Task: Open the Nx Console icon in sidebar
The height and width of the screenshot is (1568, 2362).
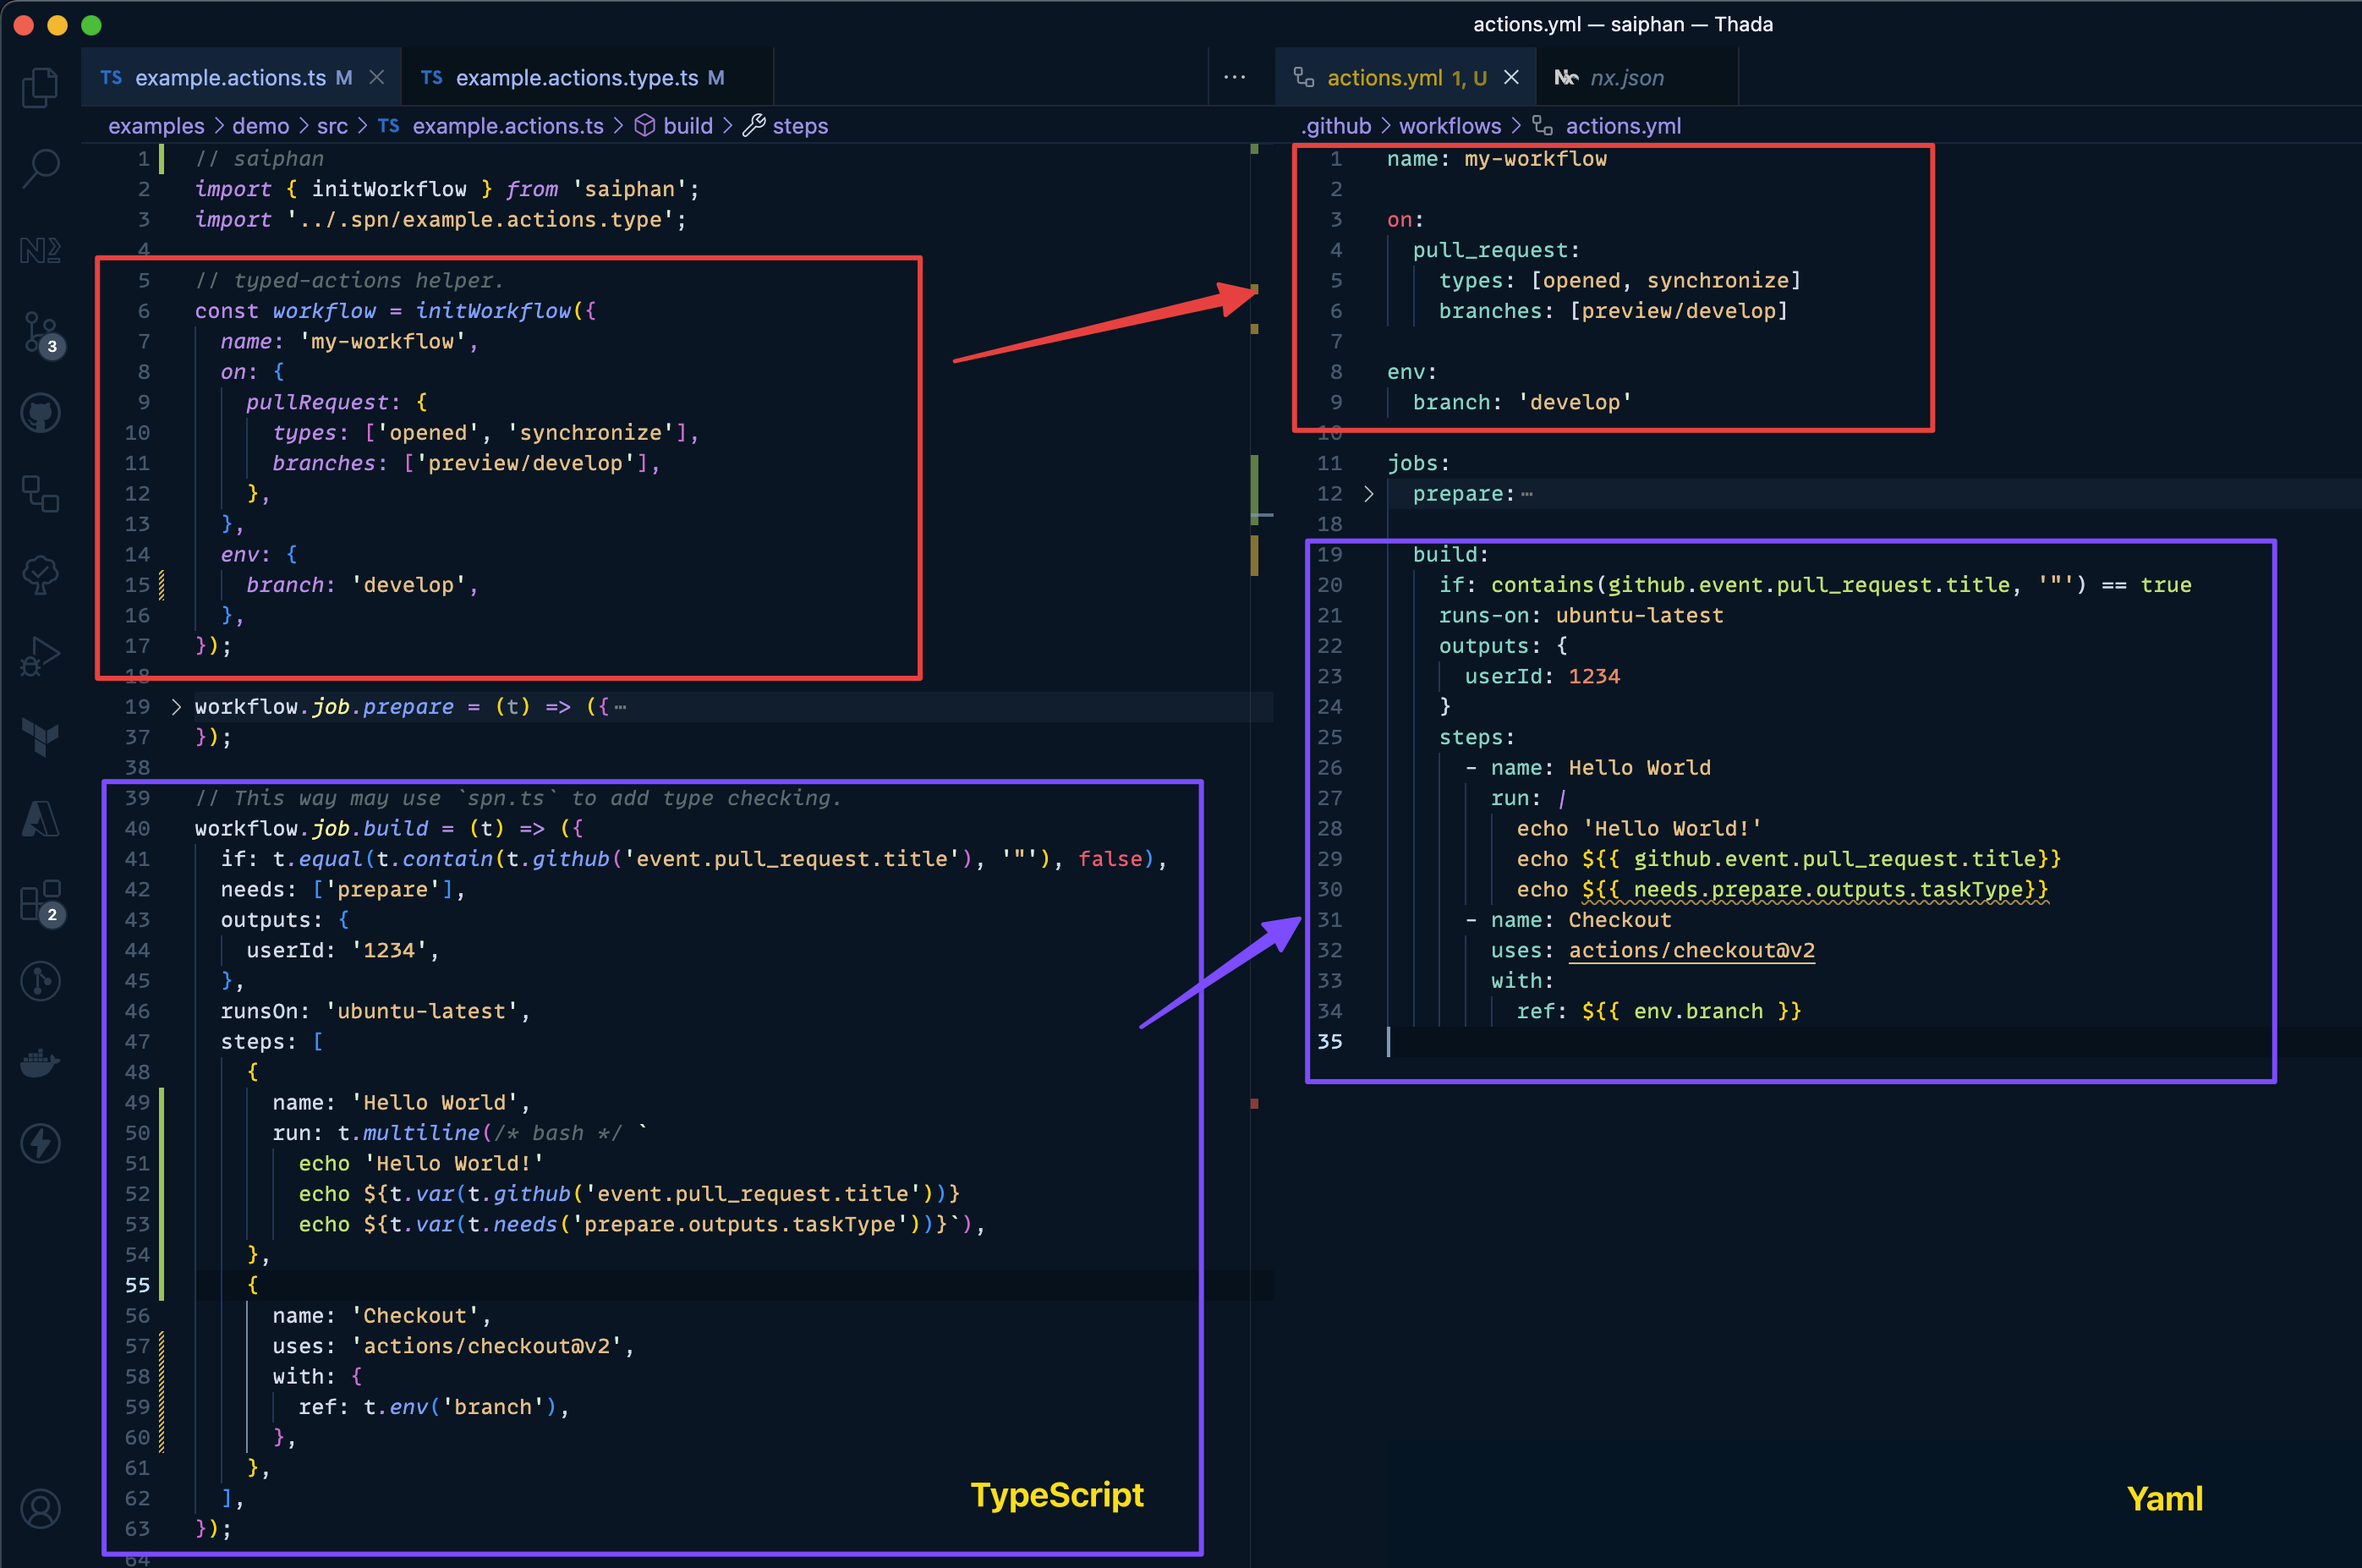Action: pos(40,250)
